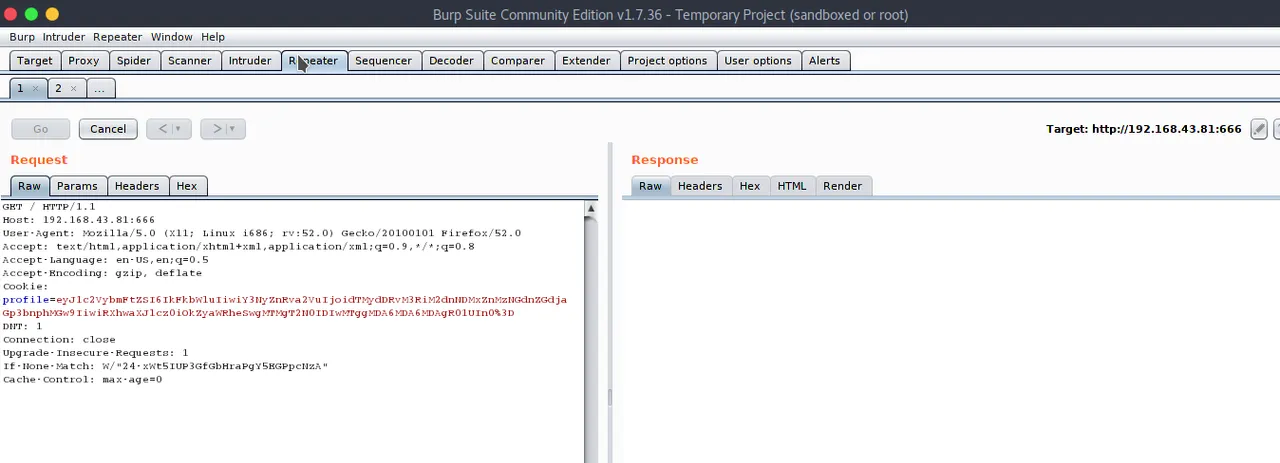Click the 'Accept-Language: en-US,en;q=0.5' line
Image resolution: width=1280 pixels, height=463 pixels.
click(x=105, y=260)
